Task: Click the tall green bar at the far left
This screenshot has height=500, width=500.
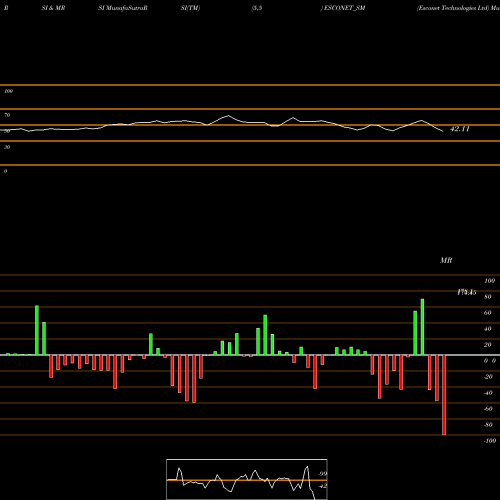Action: tap(37, 330)
